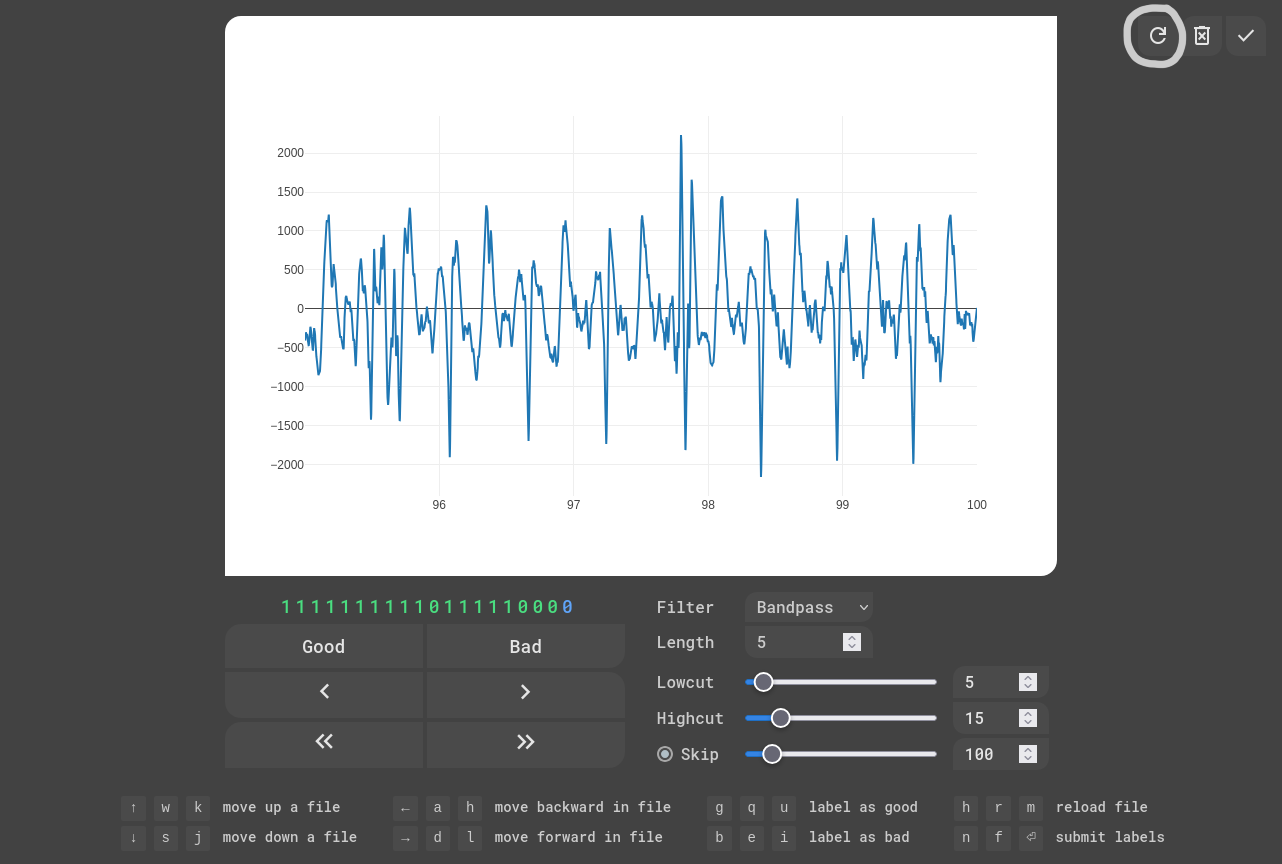Image resolution: width=1282 pixels, height=864 pixels.
Task: Jump backward with double left chevron
Action: coord(324,742)
